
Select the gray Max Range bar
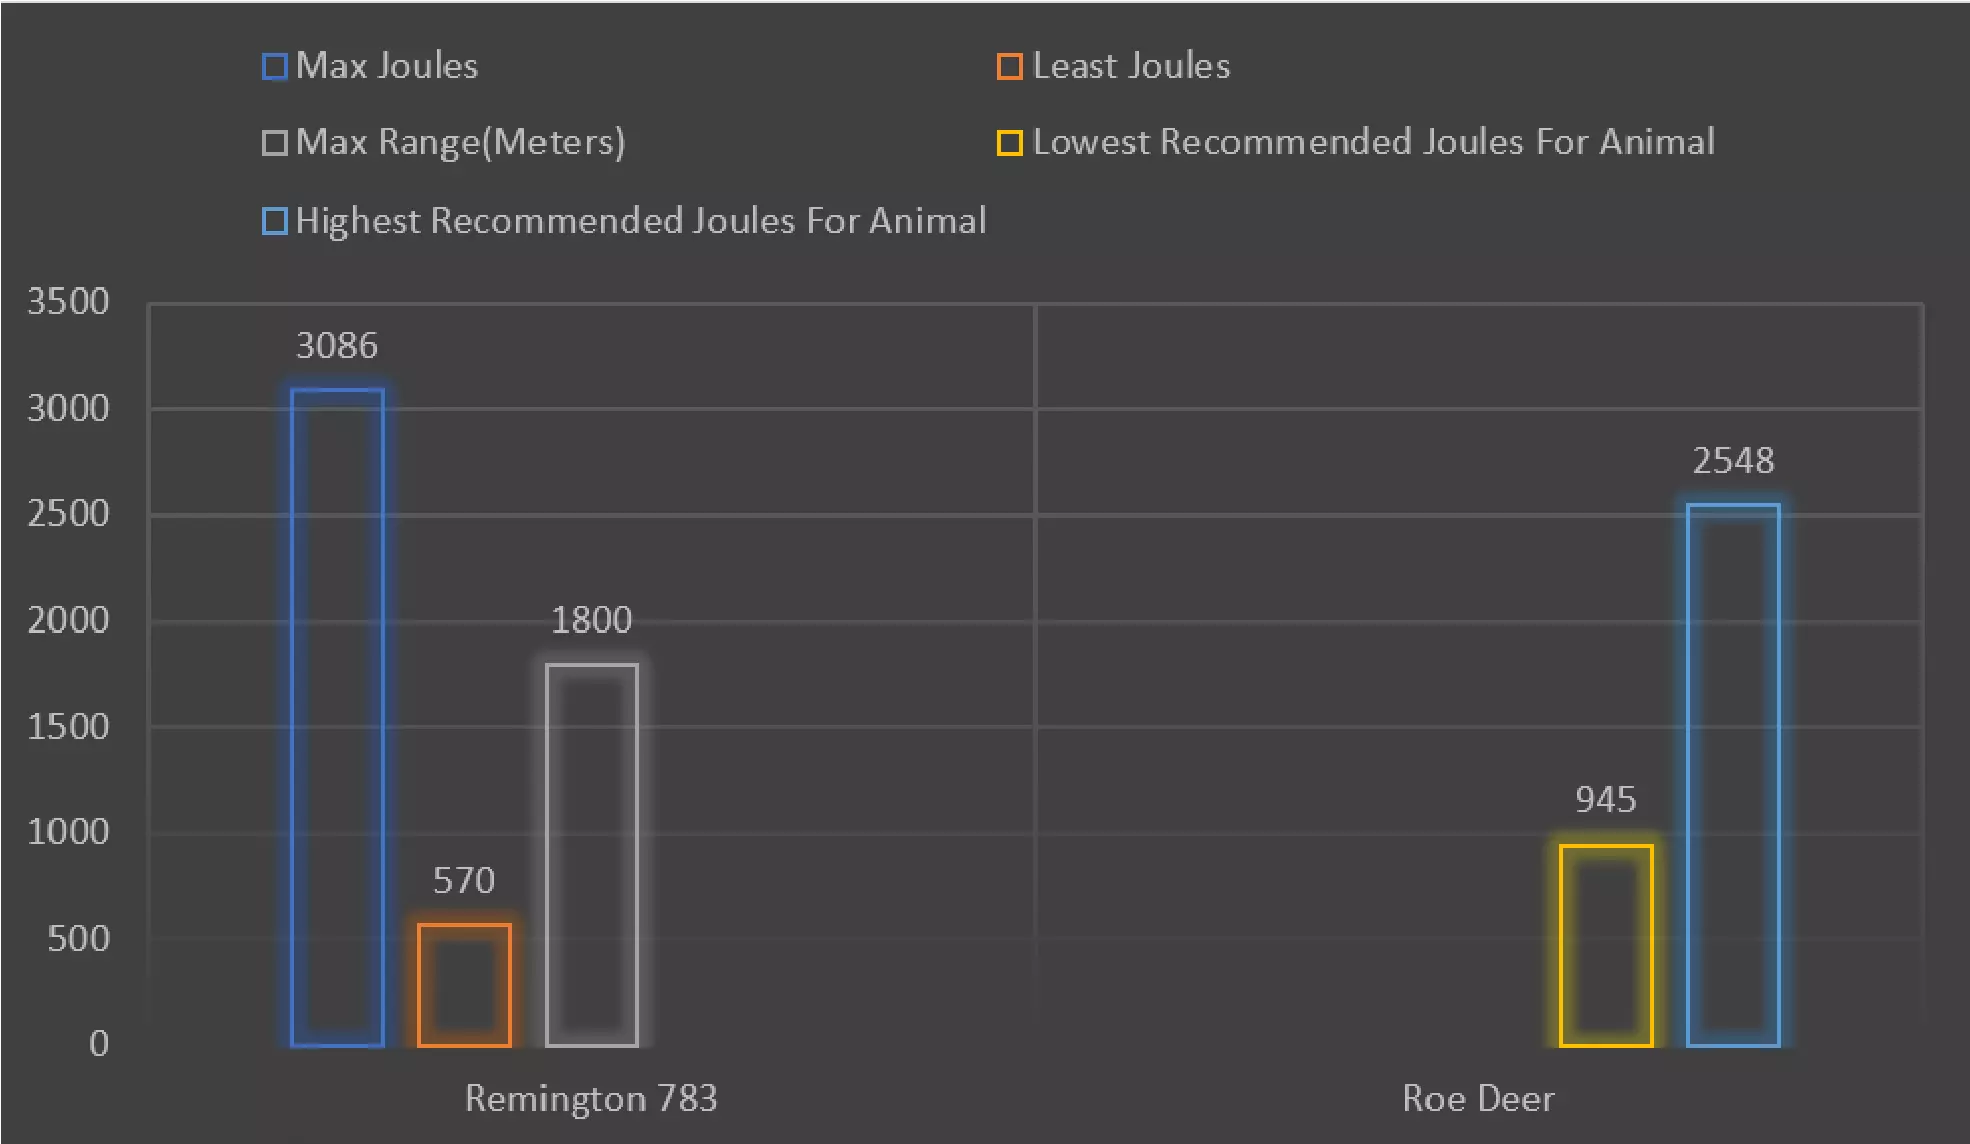point(592,855)
